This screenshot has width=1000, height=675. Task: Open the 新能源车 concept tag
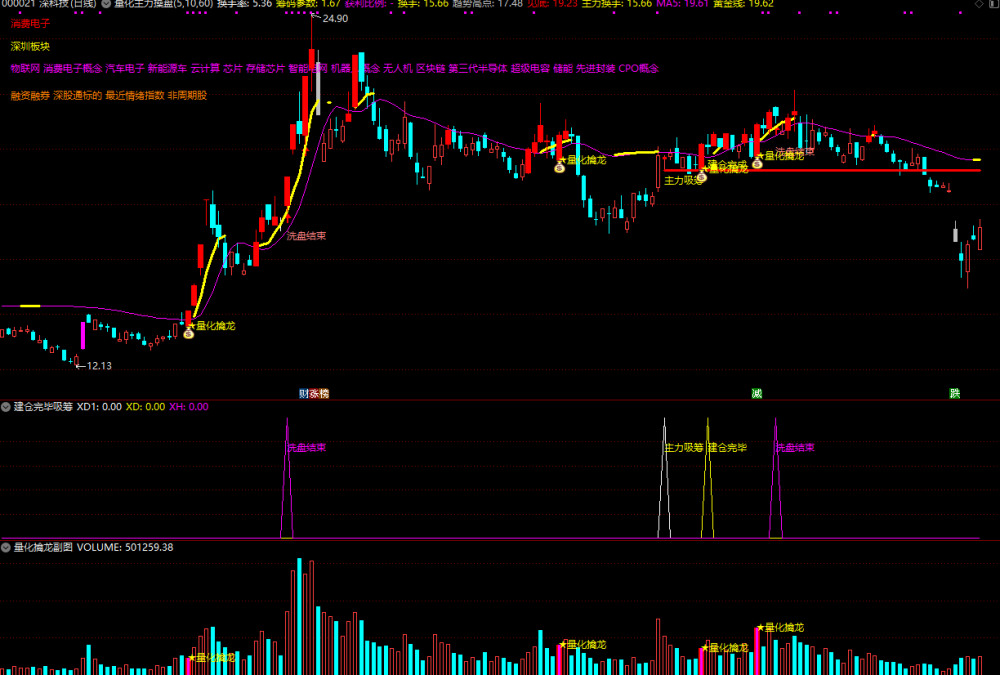point(168,68)
